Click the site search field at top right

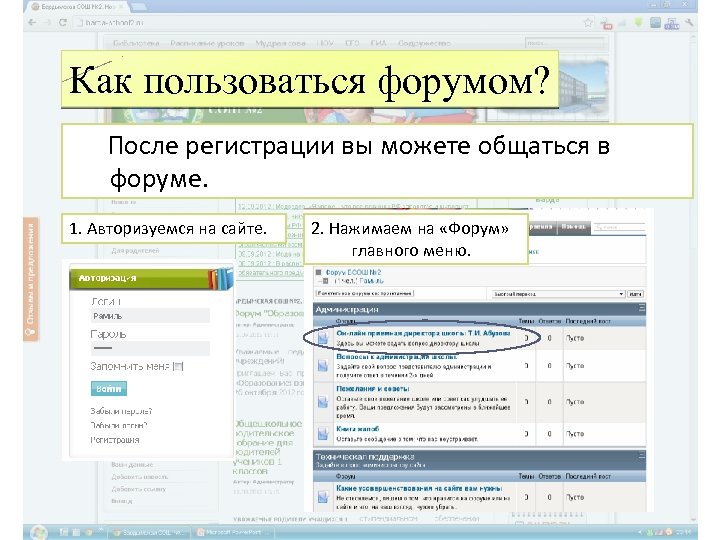click(564, 43)
